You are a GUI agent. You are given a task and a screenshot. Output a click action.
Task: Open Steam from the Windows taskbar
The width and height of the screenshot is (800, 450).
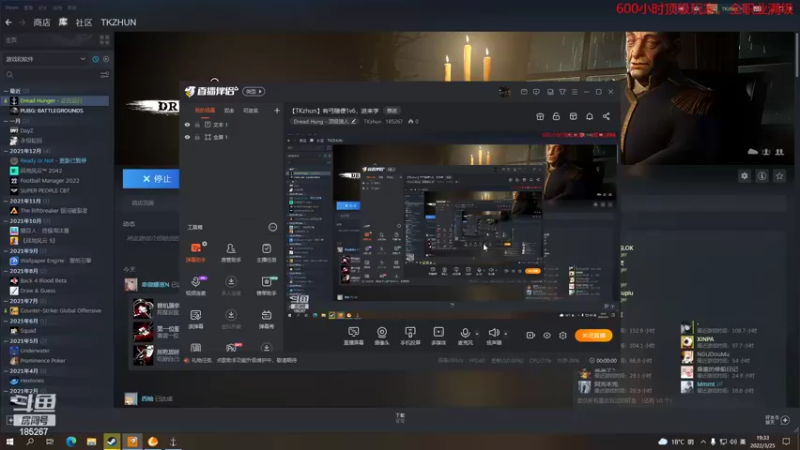112,441
